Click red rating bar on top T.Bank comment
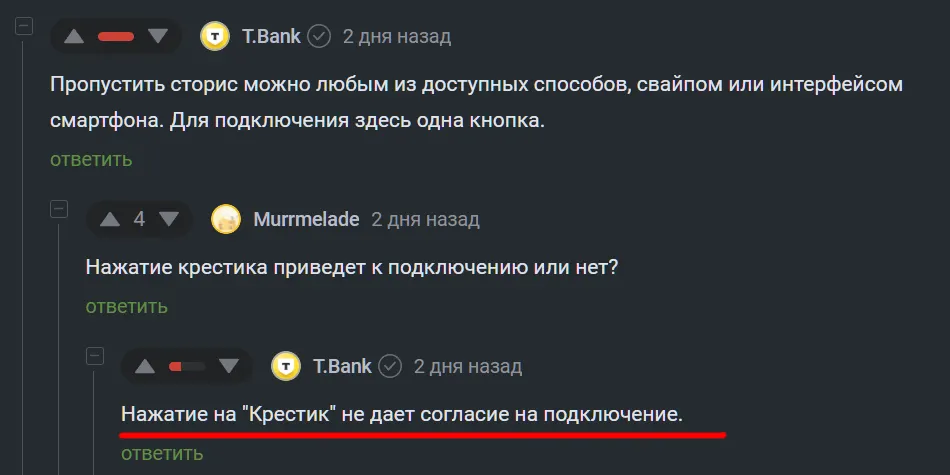Image resolution: width=950 pixels, height=475 pixels. click(x=116, y=37)
